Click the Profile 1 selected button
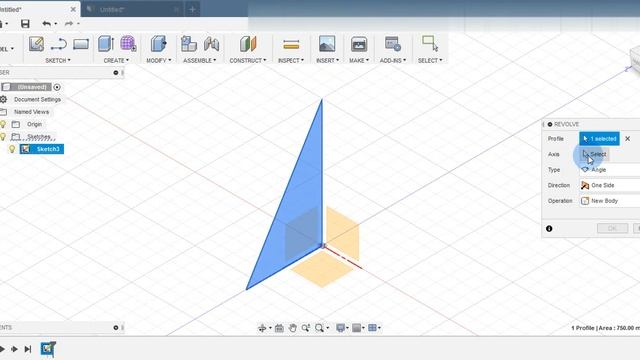 click(599, 139)
